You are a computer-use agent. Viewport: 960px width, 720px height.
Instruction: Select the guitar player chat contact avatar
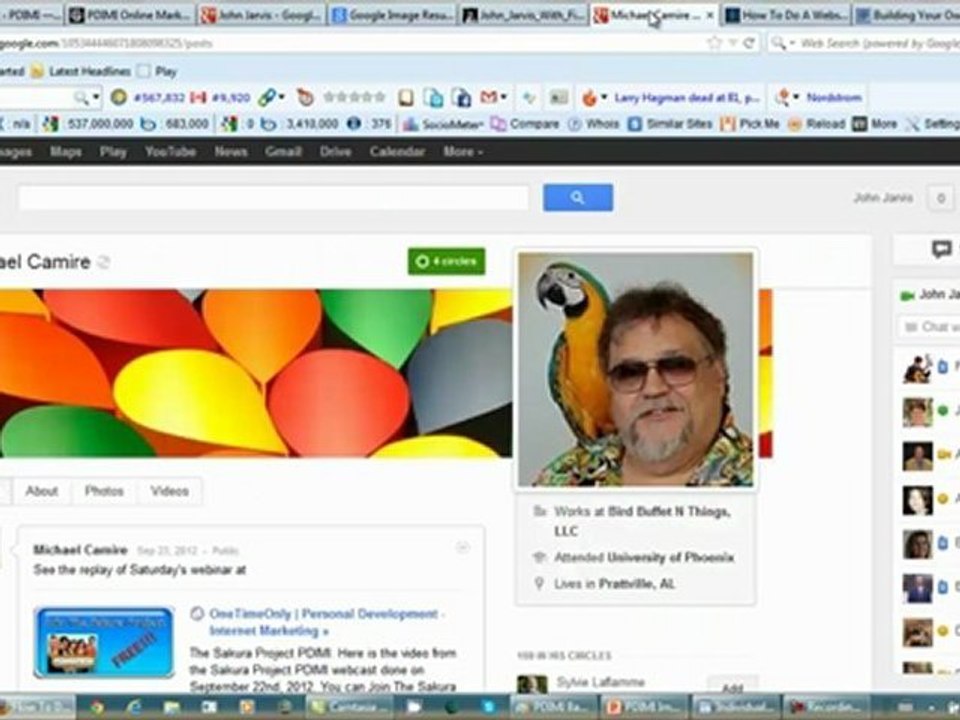click(917, 369)
